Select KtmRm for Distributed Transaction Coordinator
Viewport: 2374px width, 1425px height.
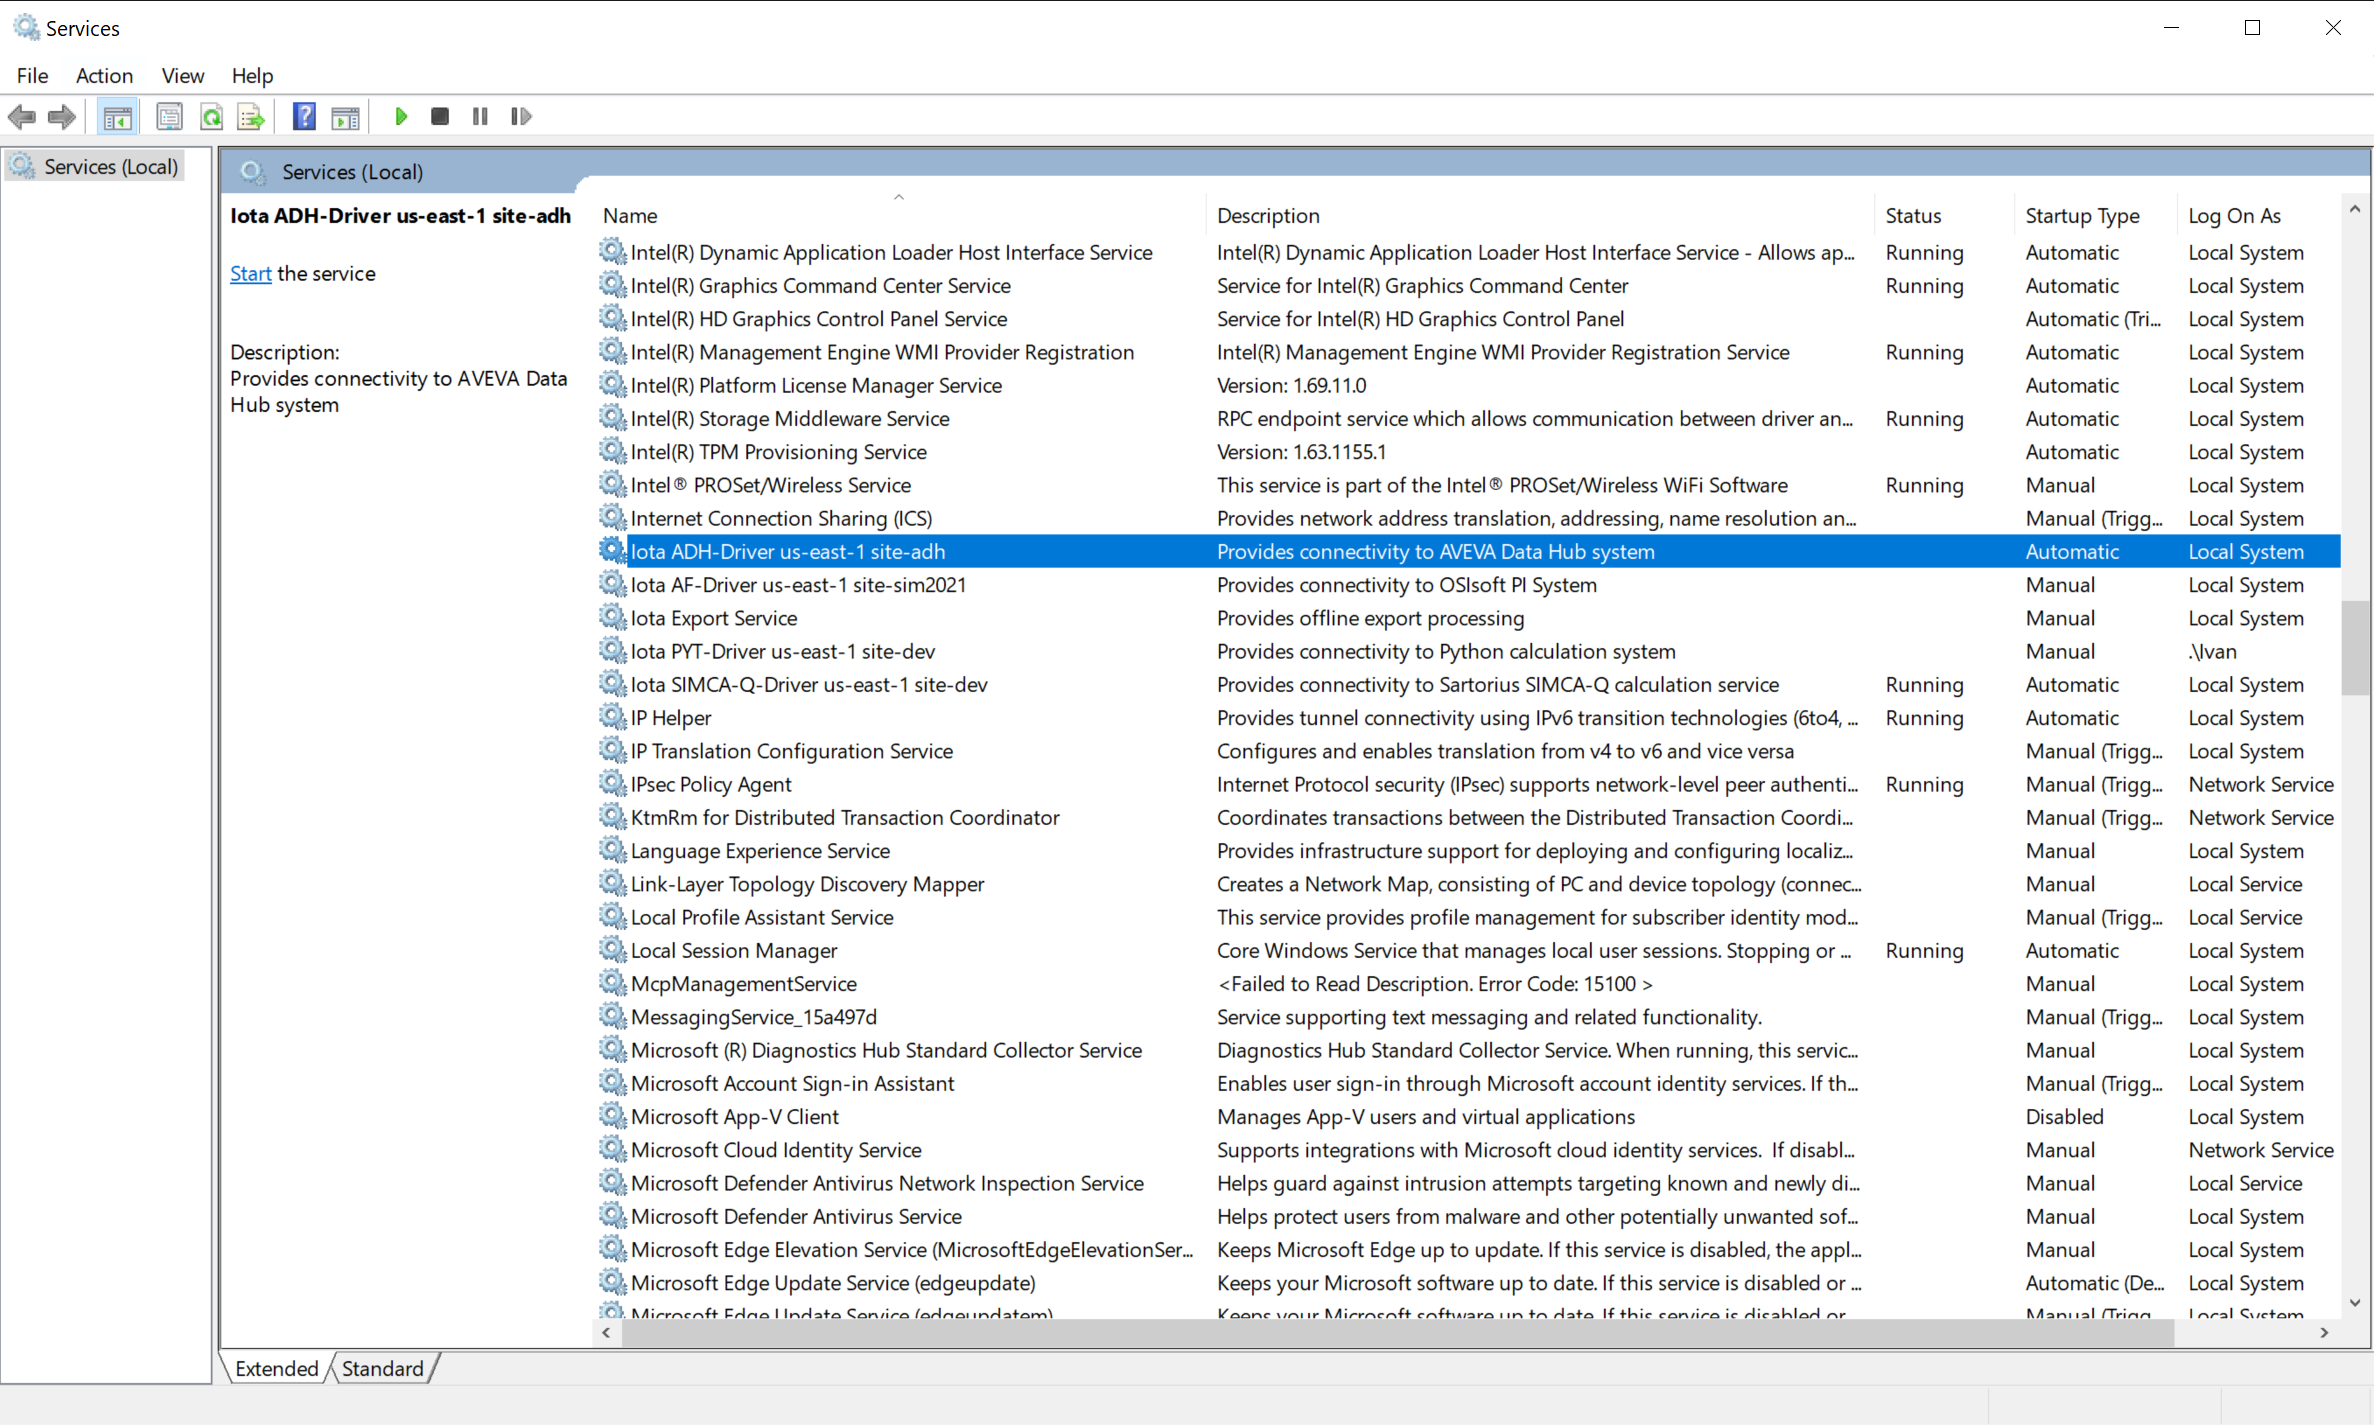pos(1468,817)
